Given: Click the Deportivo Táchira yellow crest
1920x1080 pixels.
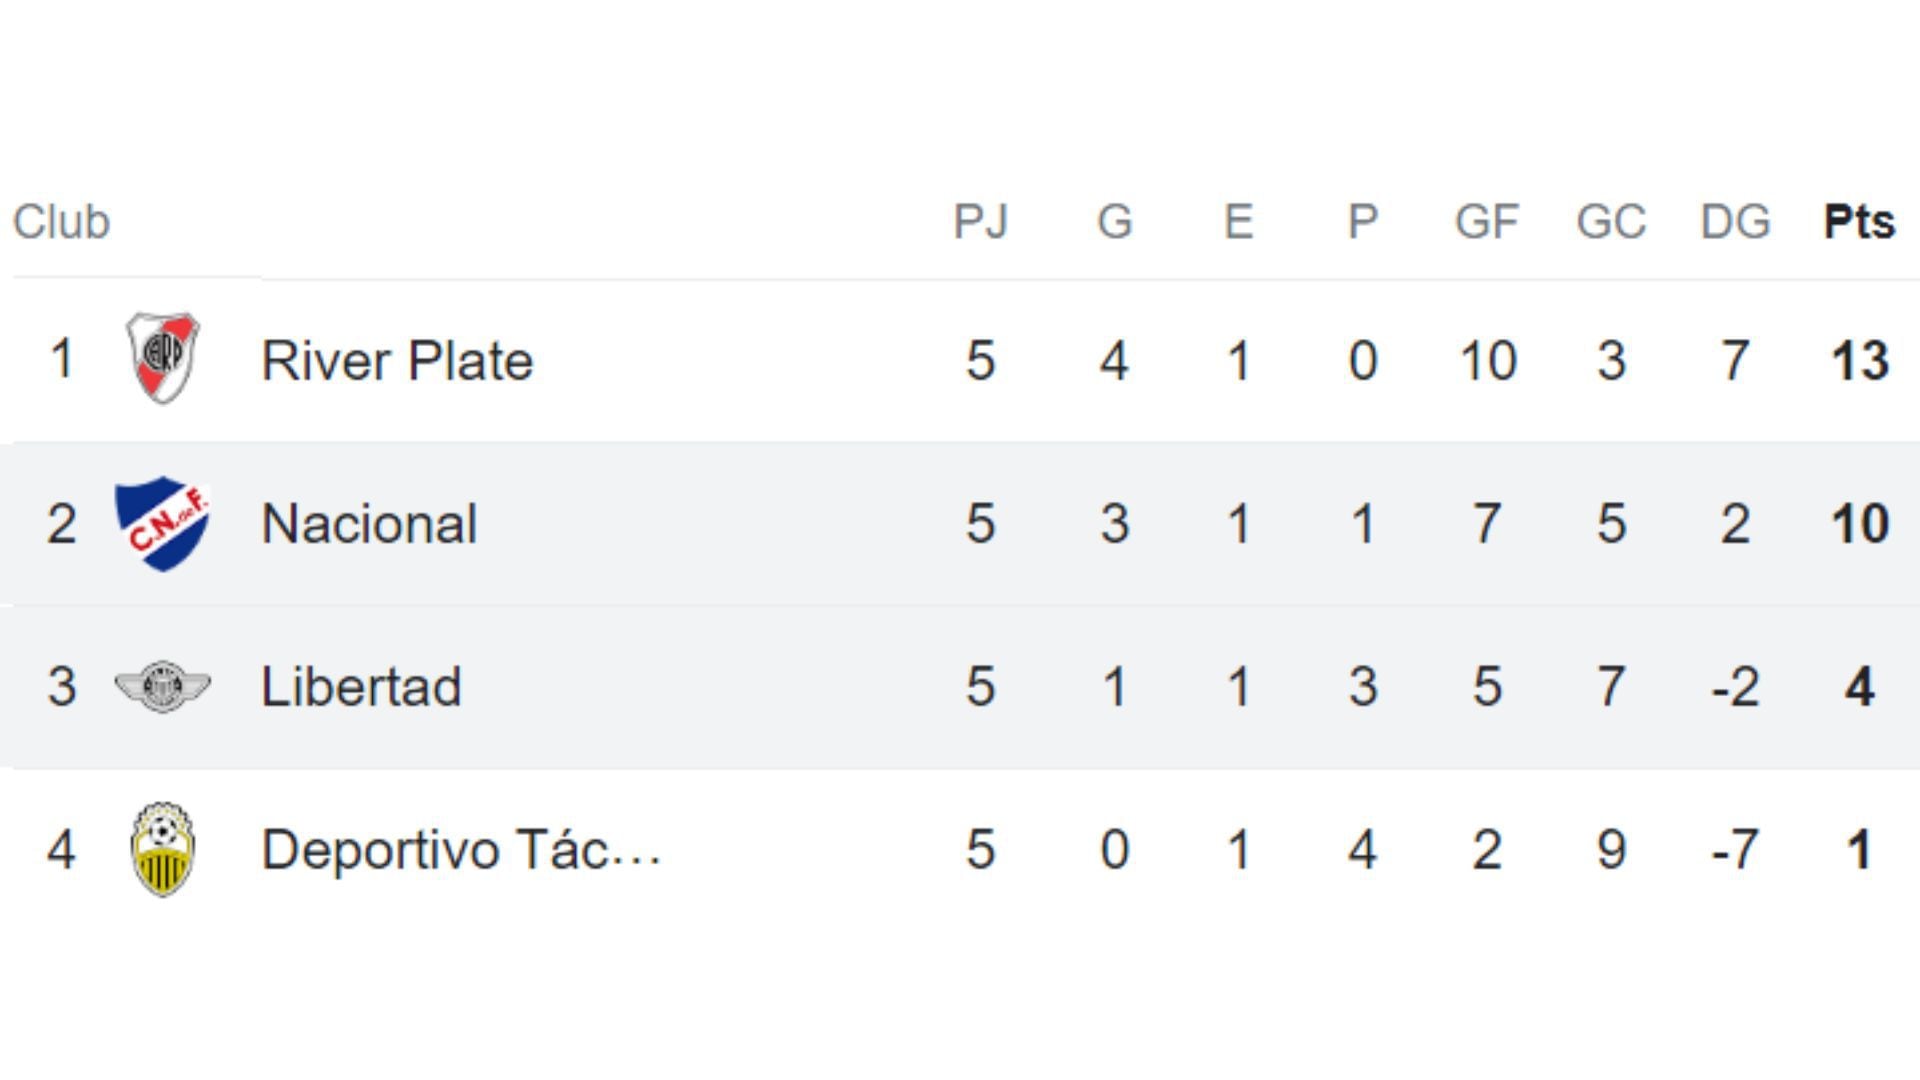Looking at the screenshot, I should point(163,849).
